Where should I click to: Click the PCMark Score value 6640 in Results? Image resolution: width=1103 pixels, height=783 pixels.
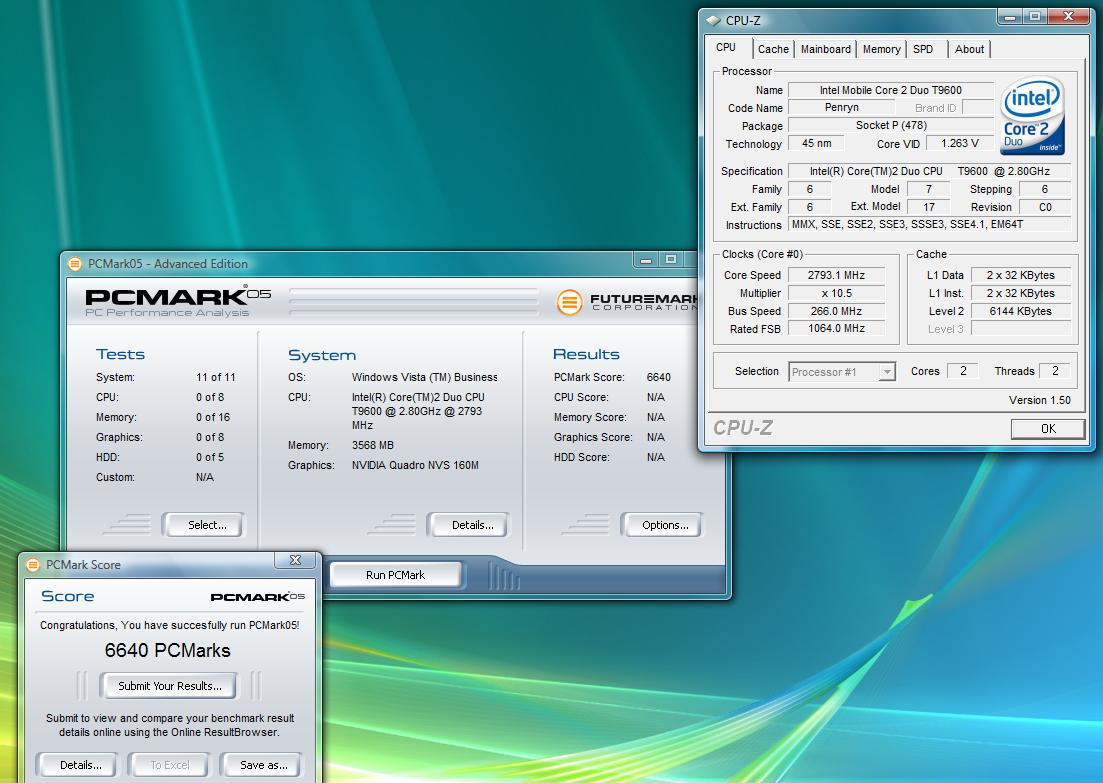click(x=658, y=377)
